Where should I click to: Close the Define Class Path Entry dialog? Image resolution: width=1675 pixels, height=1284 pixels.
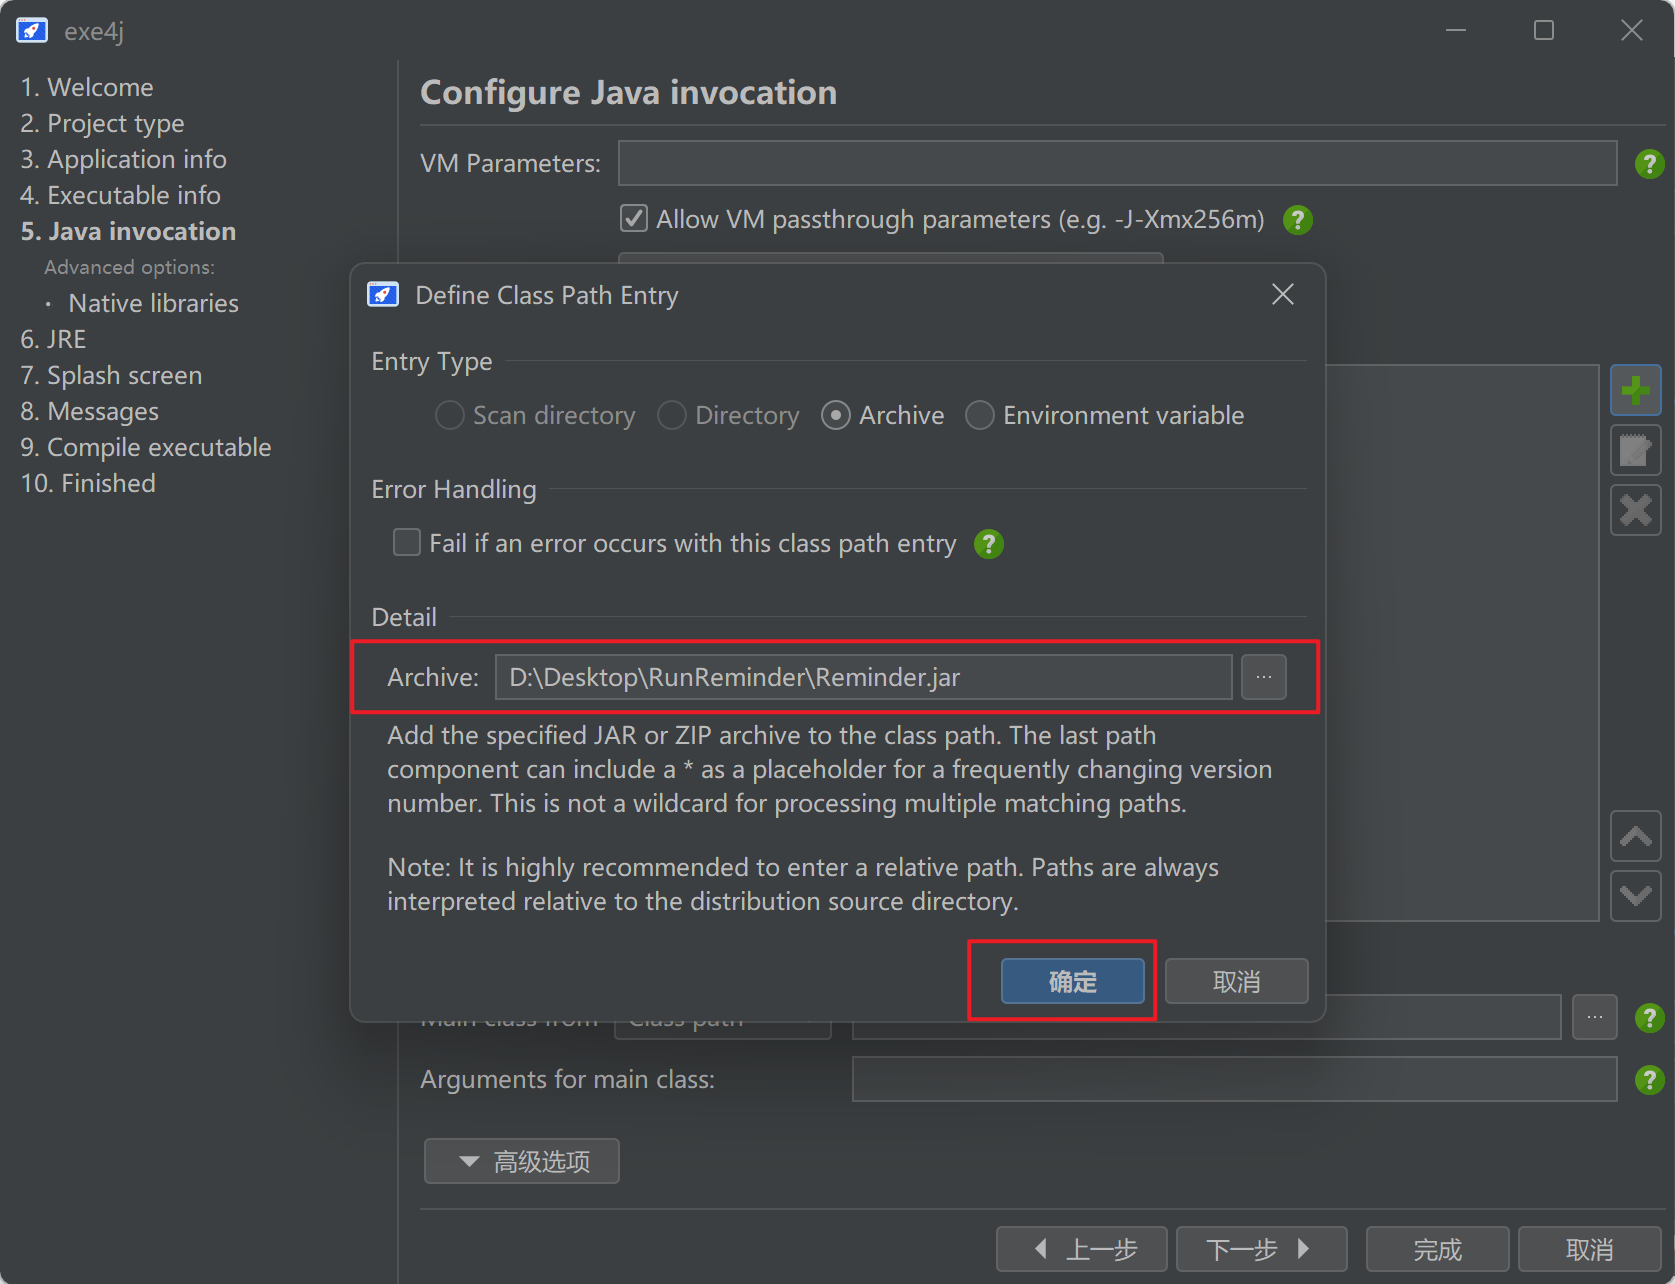pyautogui.click(x=1282, y=295)
